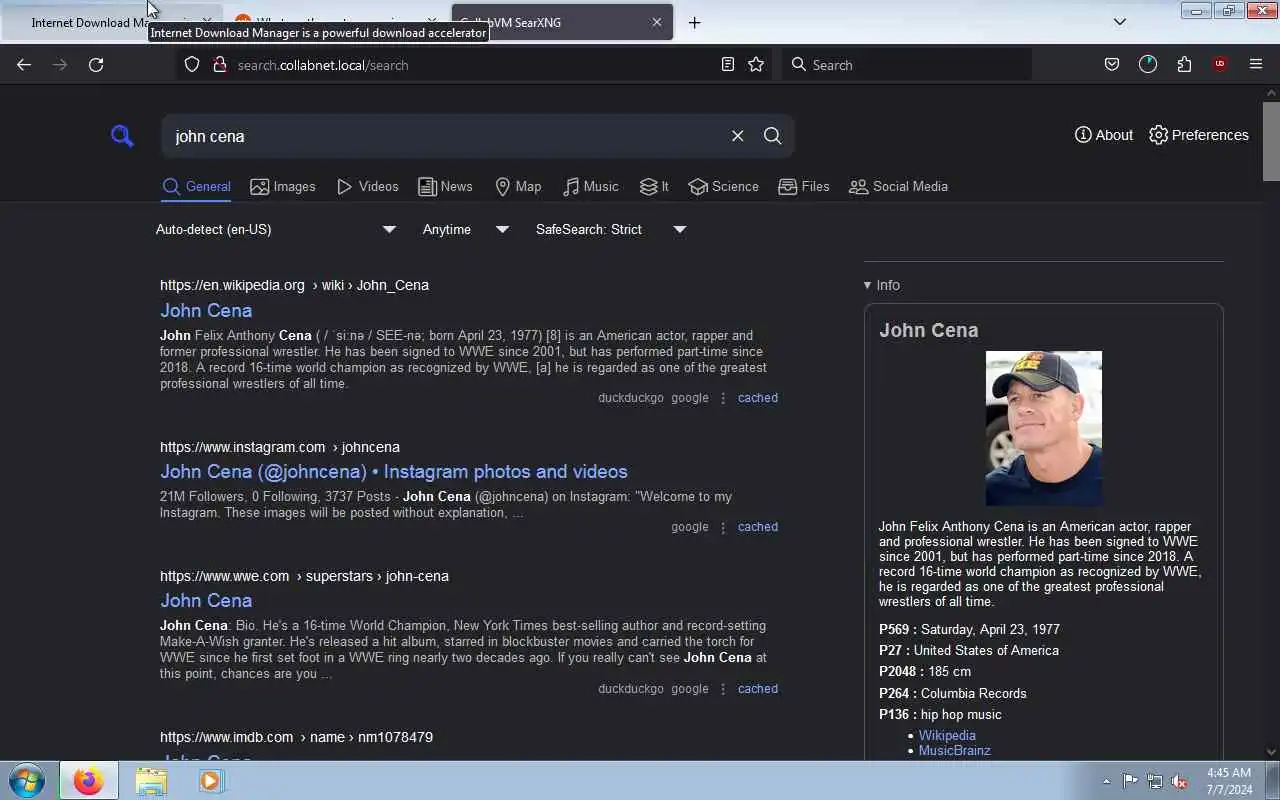
Task: Click the John Cena infobox photo
Action: 1043,428
